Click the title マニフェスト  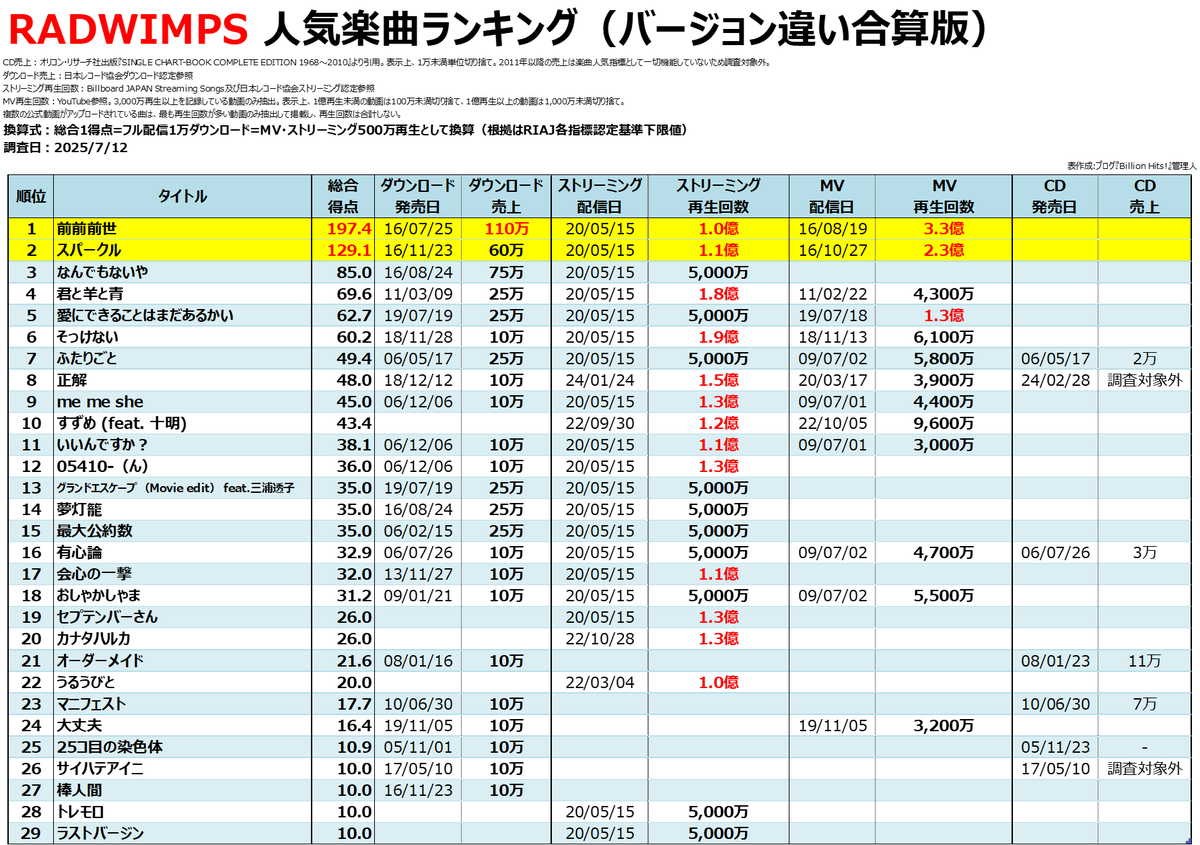click(92, 703)
